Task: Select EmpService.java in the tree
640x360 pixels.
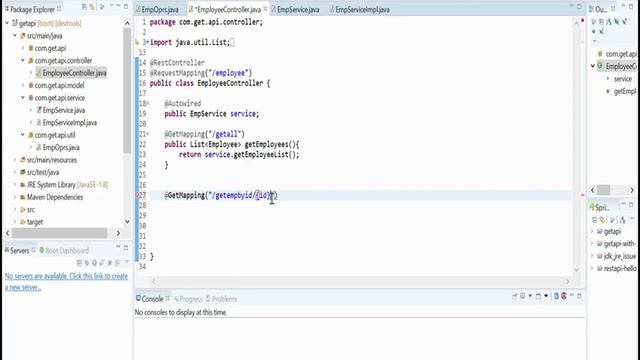Action: (x=63, y=110)
